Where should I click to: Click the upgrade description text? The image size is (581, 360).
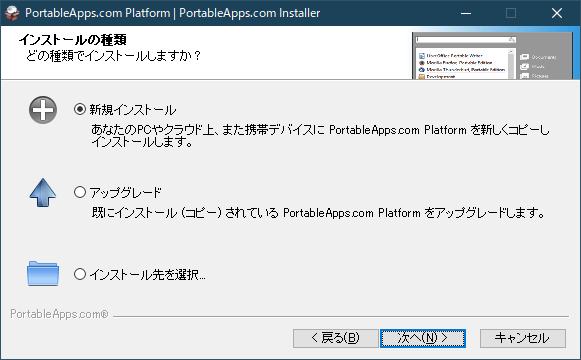coord(318,213)
